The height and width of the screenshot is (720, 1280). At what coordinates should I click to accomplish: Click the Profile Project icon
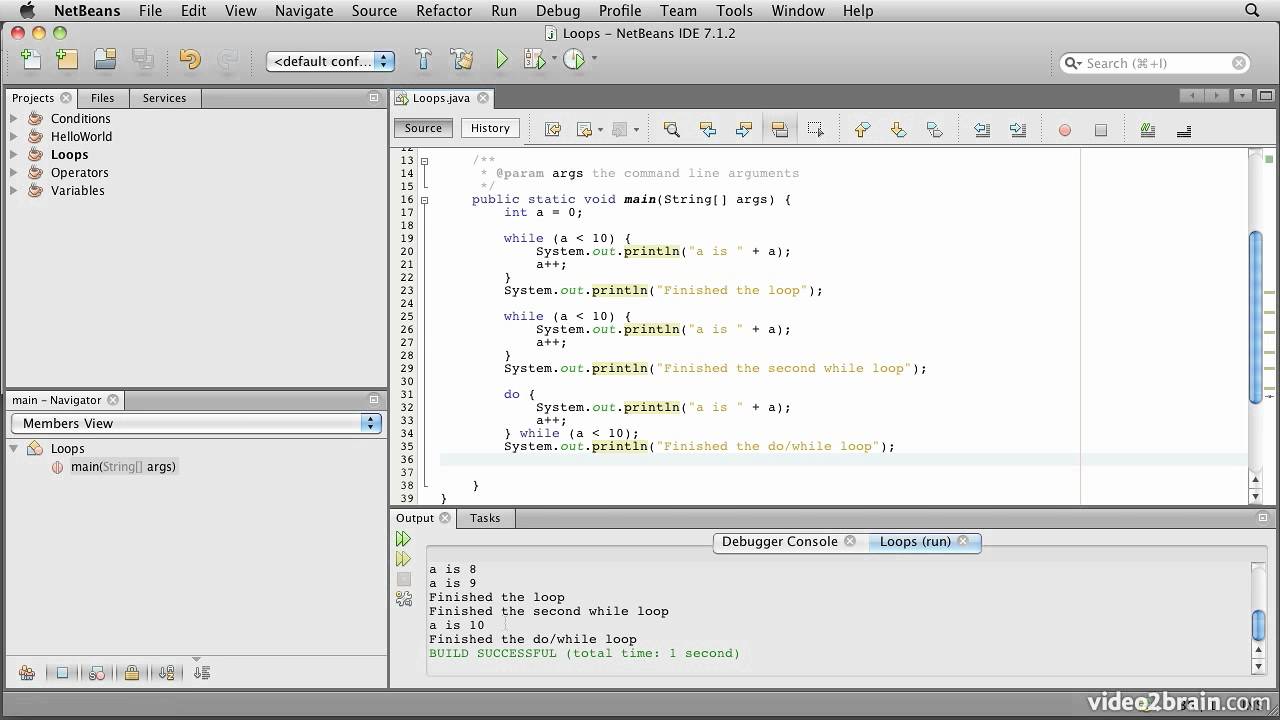574,60
